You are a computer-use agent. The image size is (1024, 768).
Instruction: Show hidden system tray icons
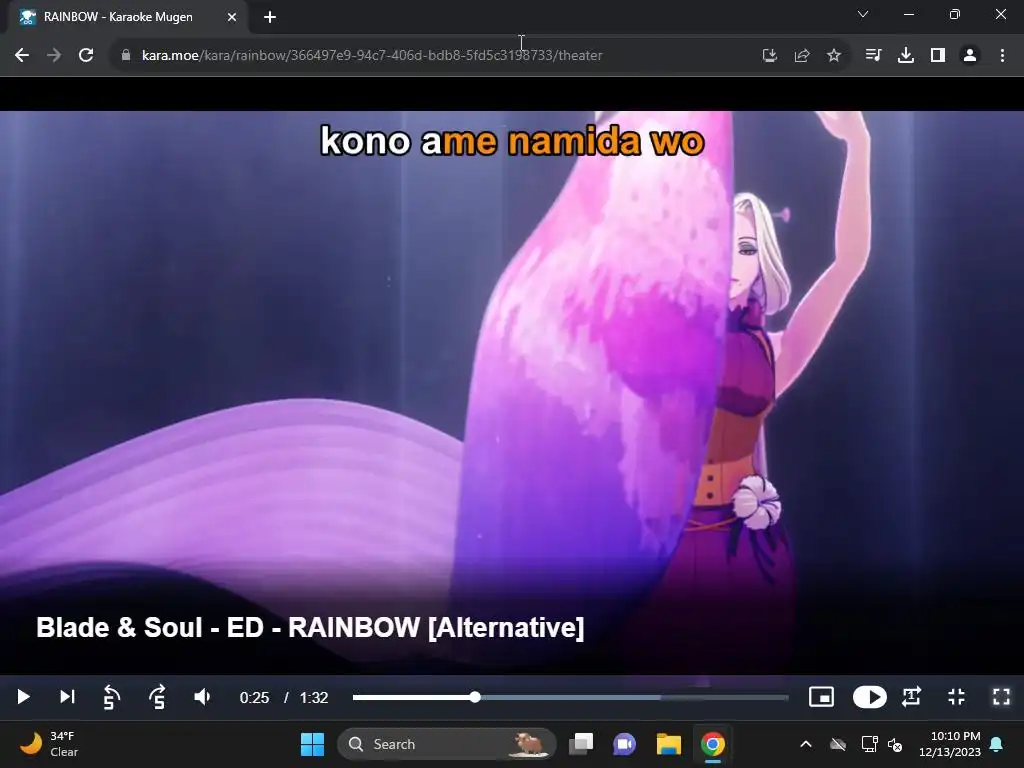pyautogui.click(x=806, y=744)
